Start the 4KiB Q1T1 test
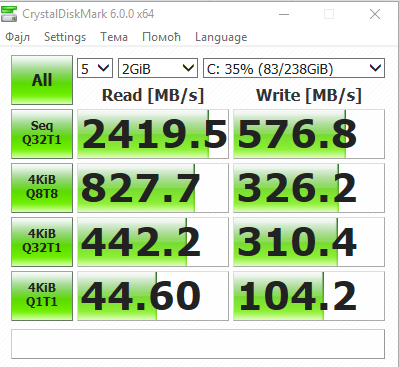The width and height of the screenshot is (399, 367). 42,296
